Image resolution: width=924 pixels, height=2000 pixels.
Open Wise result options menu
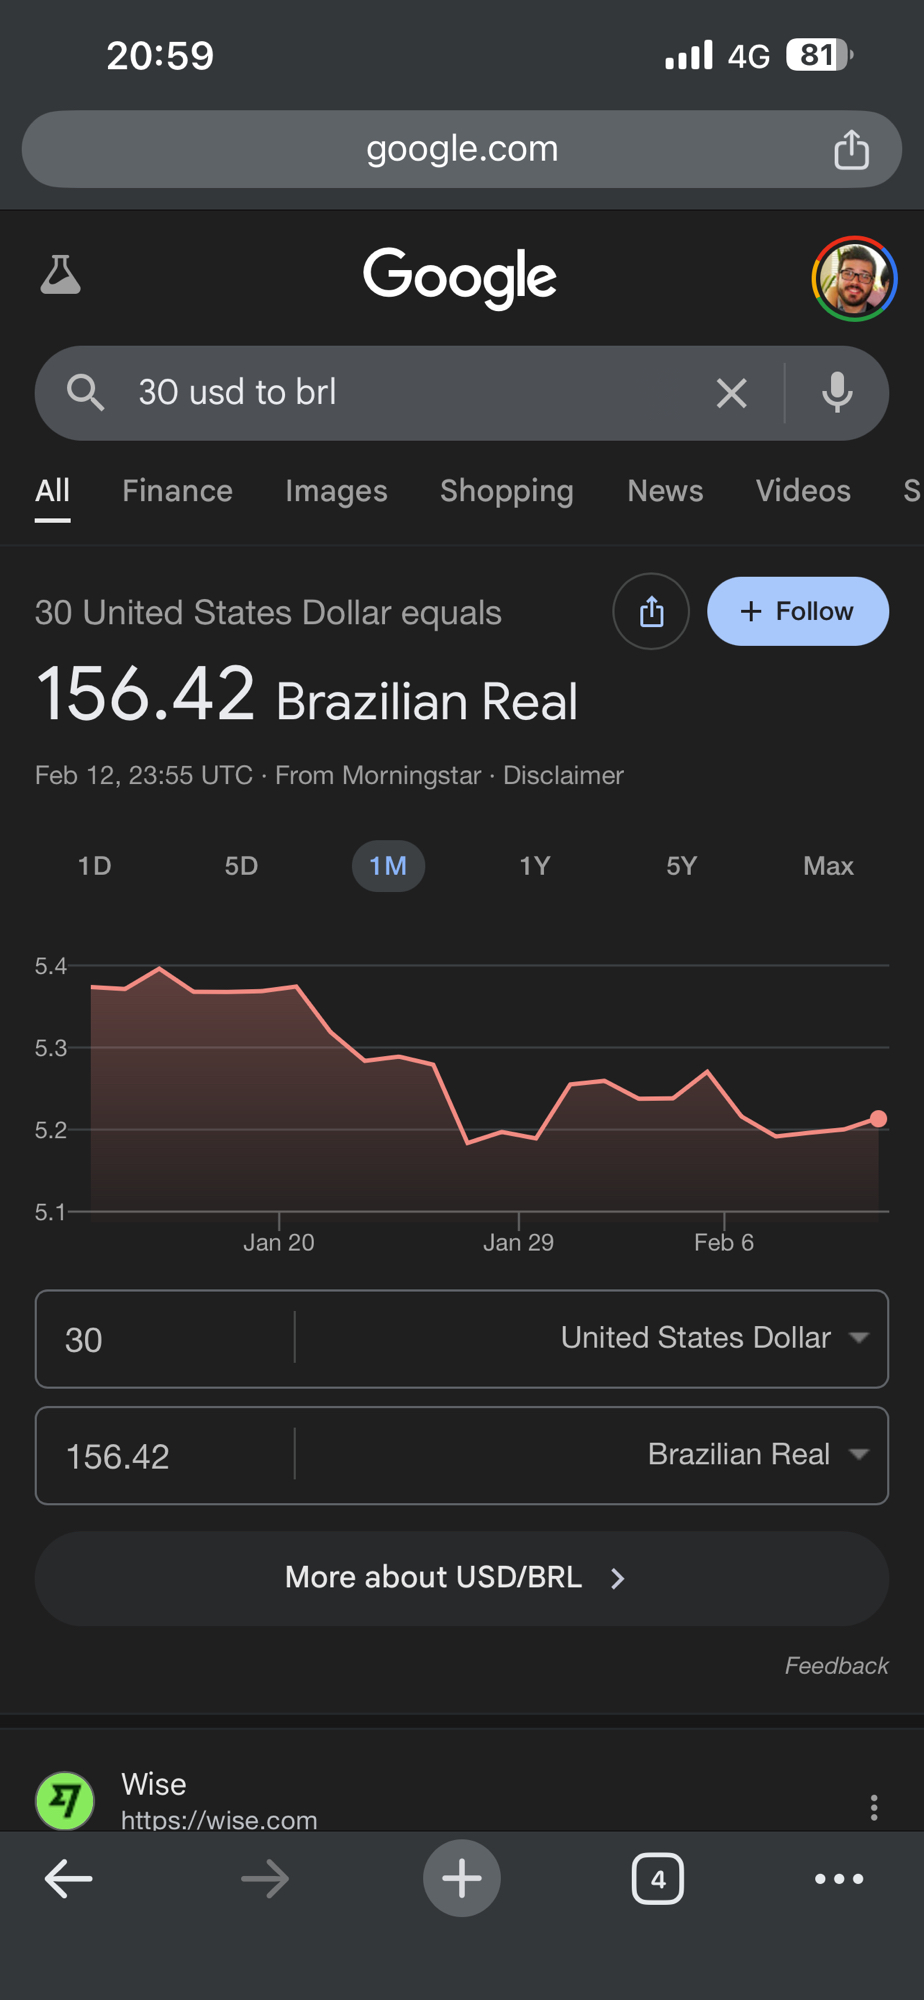[x=873, y=1807]
